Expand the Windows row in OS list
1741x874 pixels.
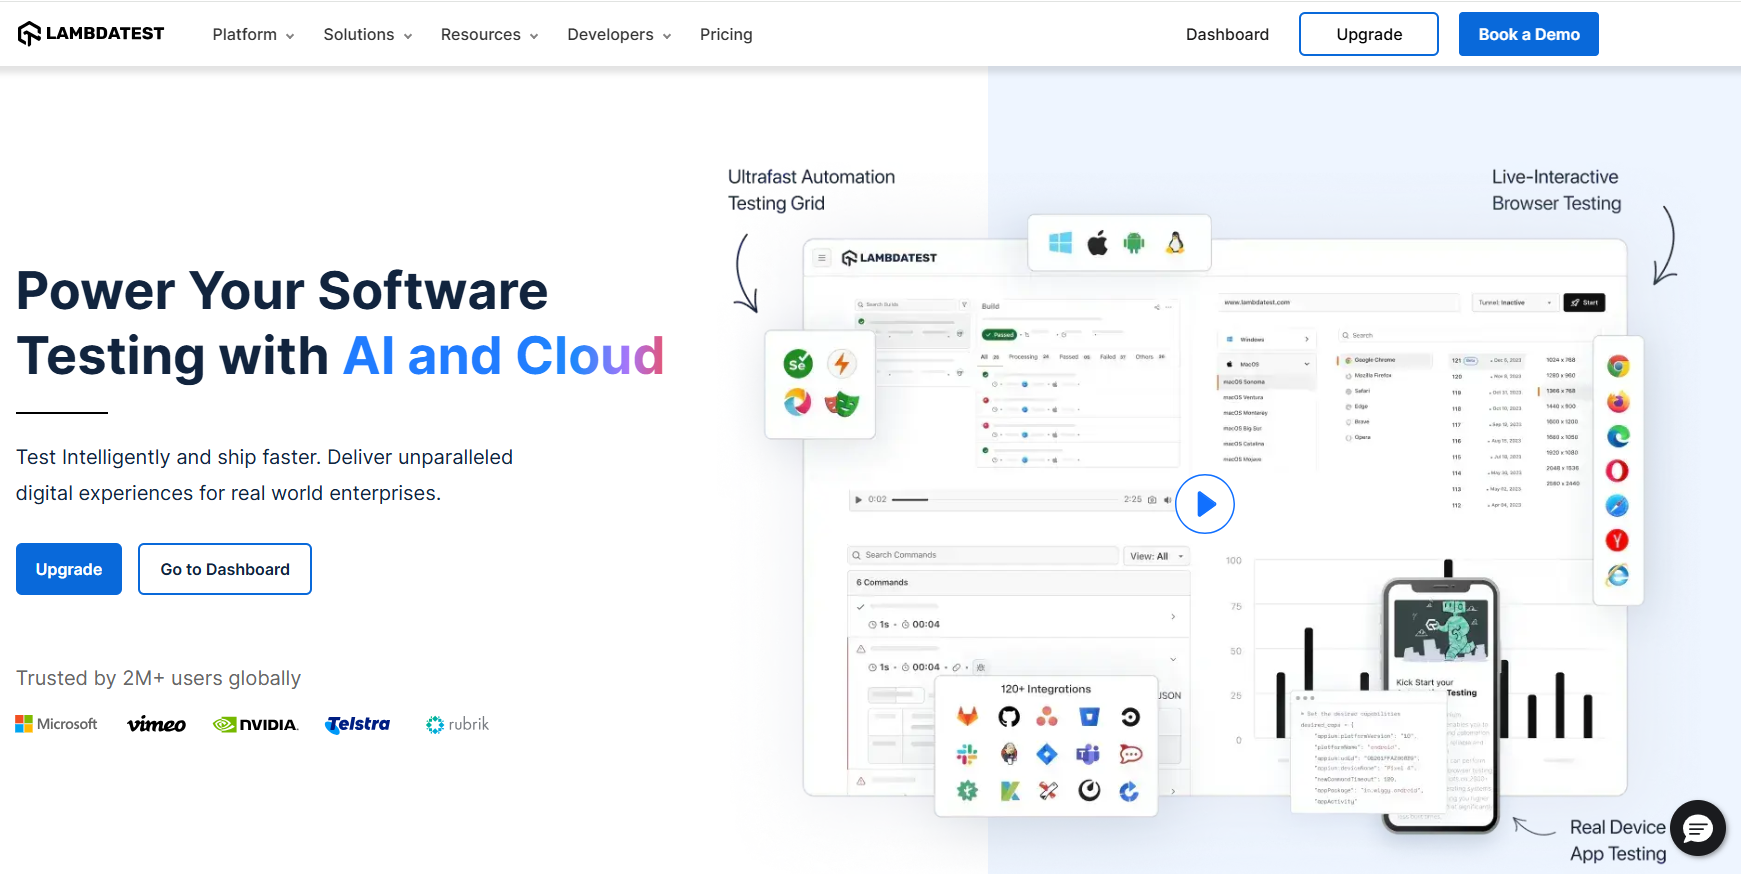pyautogui.click(x=1266, y=339)
